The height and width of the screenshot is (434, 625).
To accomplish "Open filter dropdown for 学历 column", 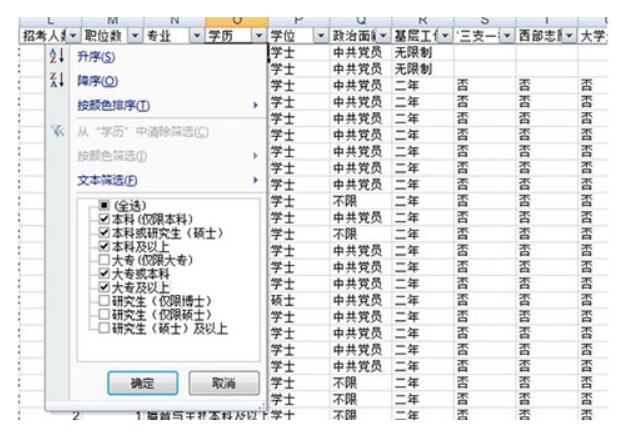I will [x=259, y=36].
